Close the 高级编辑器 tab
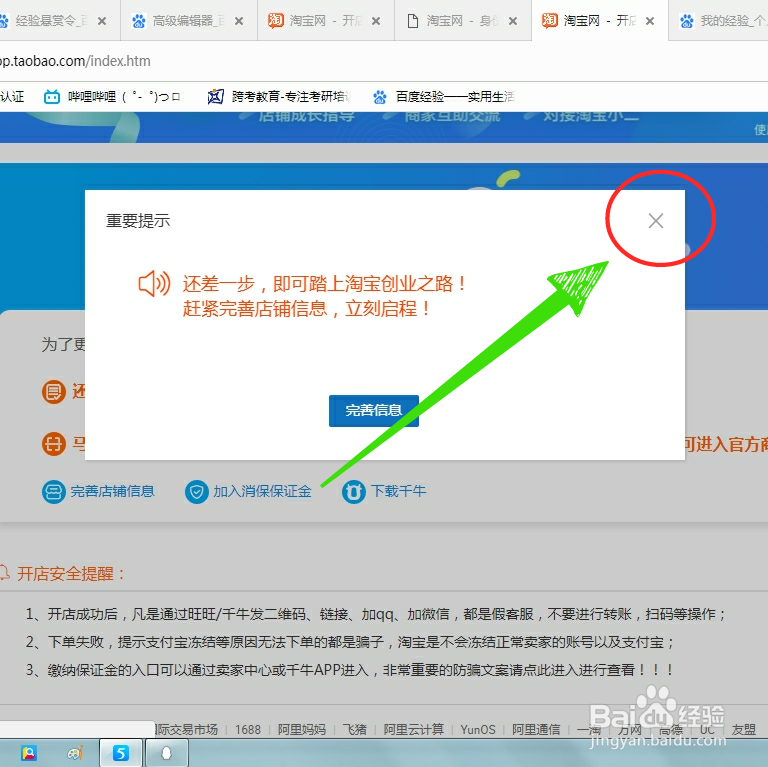 (x=239, y=21)
